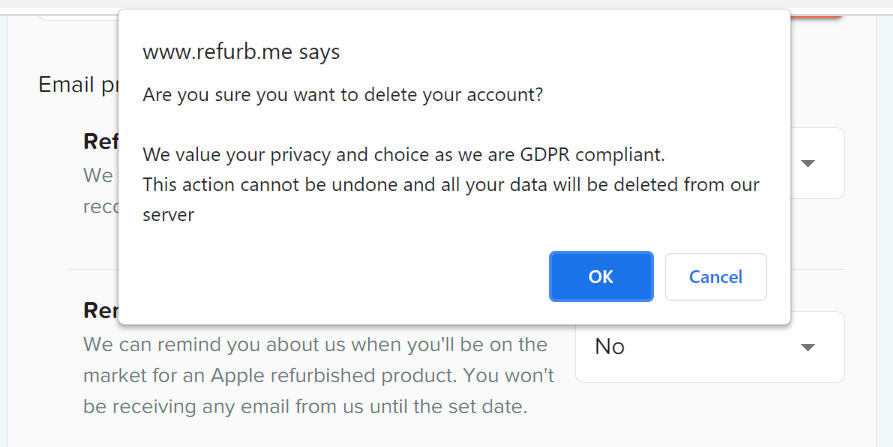
Task: Open the reminder dropdown showing No
Action: coord(709,347)
